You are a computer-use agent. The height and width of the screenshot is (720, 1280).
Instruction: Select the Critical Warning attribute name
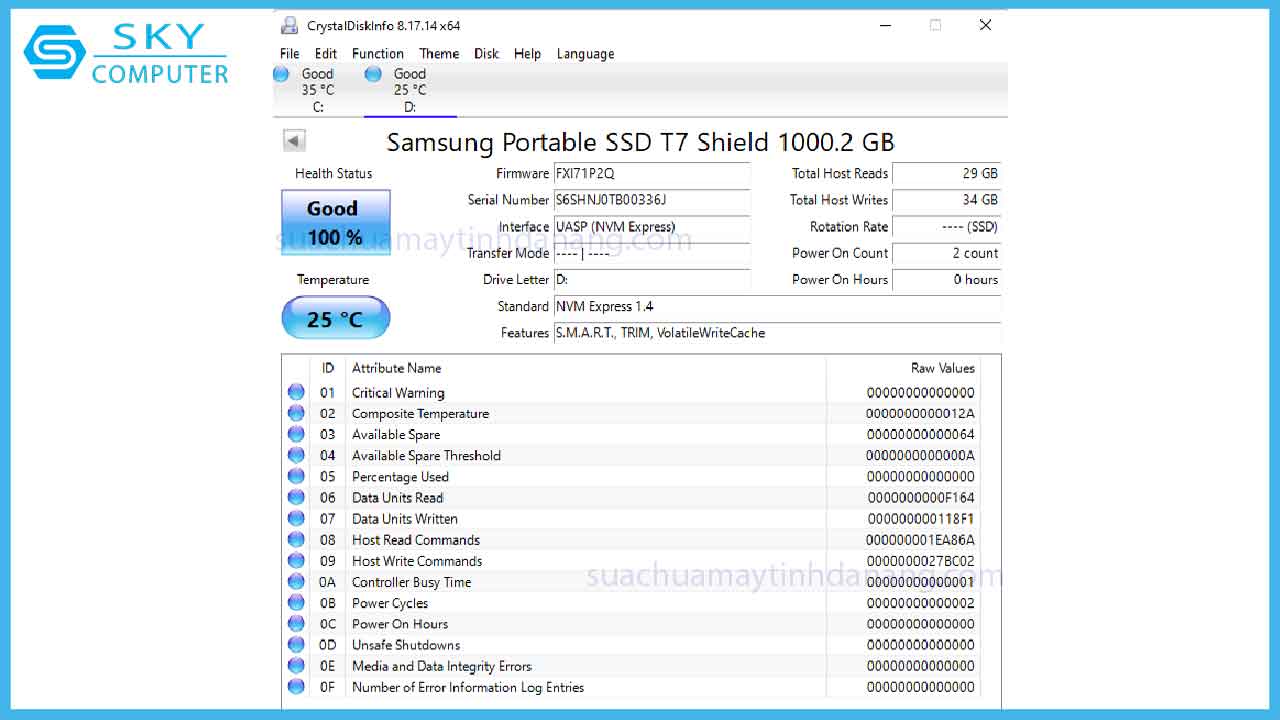(x=398, y=393)
